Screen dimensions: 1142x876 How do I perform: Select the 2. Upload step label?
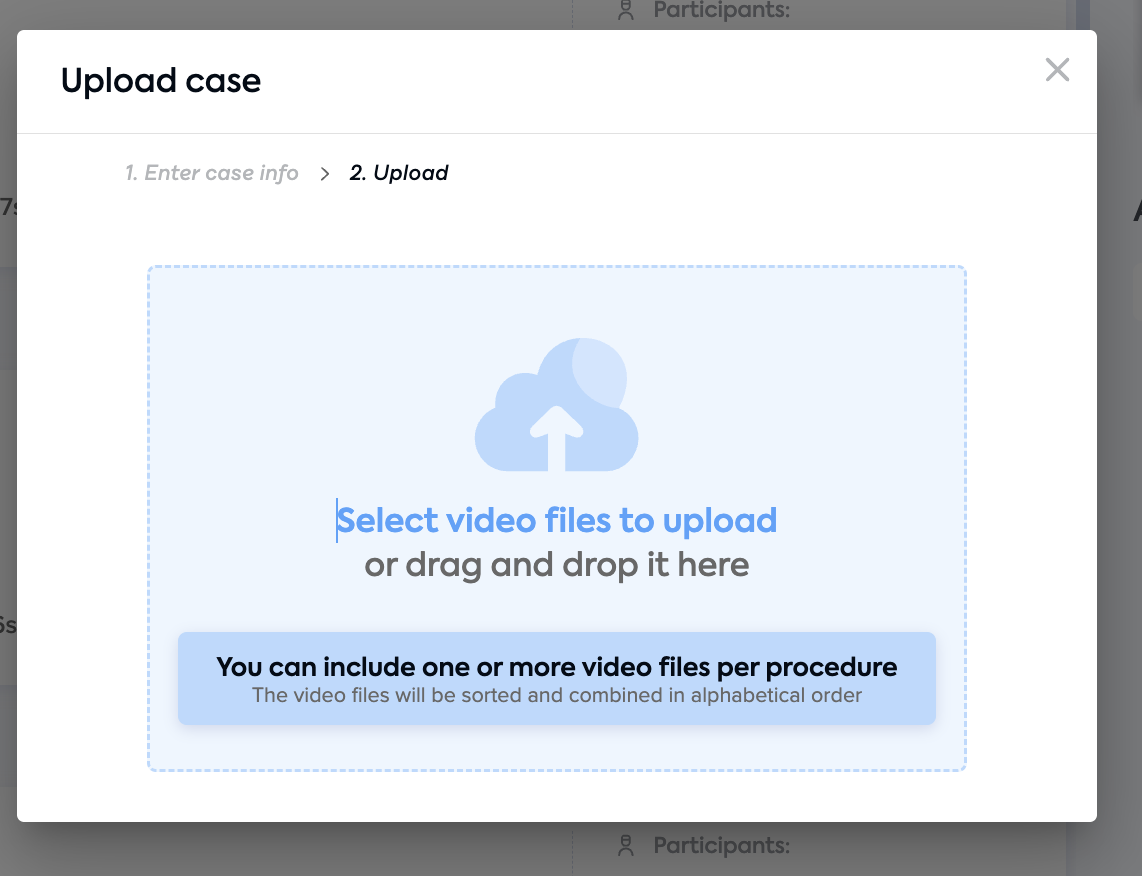pos(398,173)
